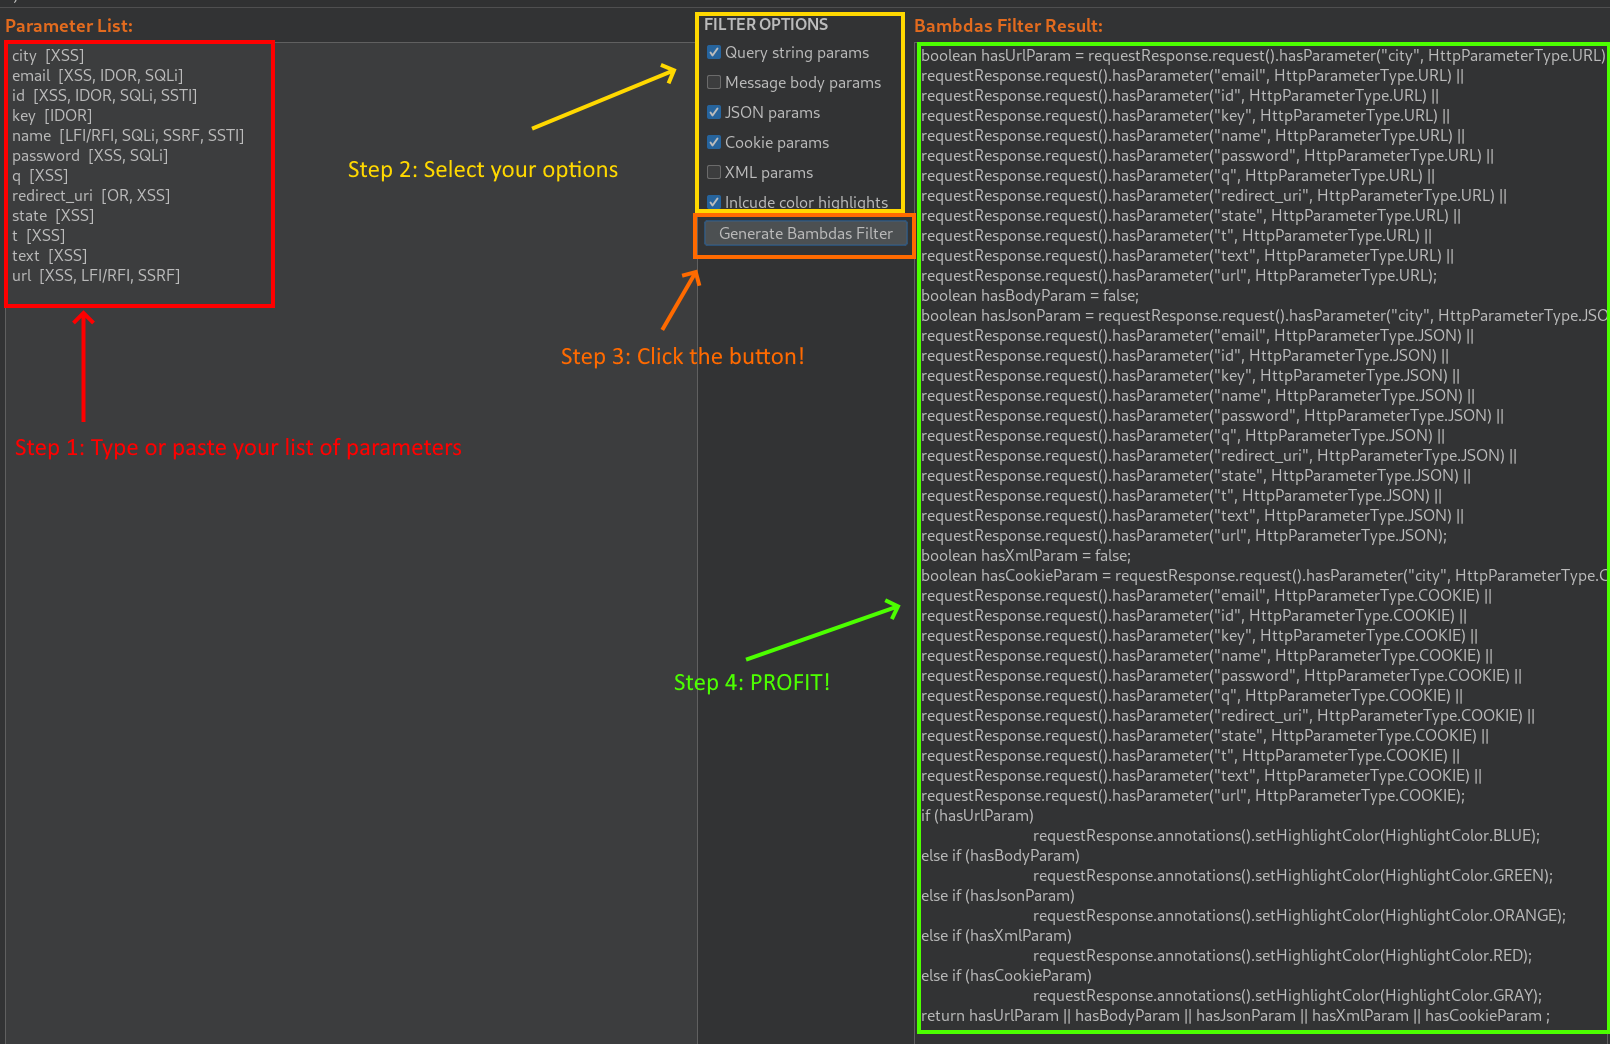Click the final 'return hasUrlParam ||' line

[x=1235, y=1015]
